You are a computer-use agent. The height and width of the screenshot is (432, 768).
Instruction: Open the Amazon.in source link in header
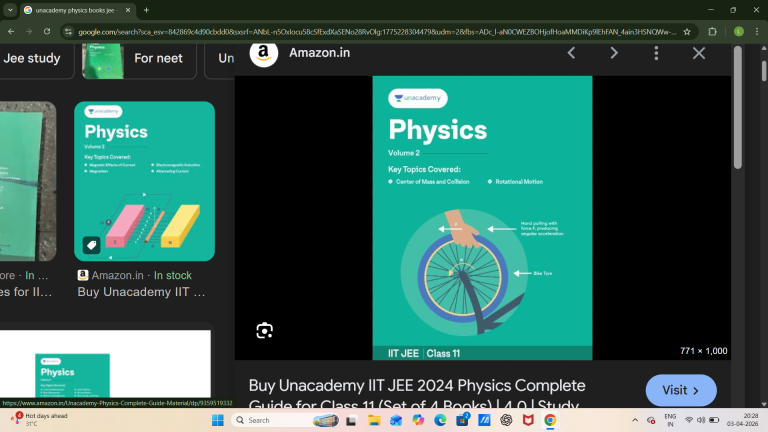pyautogui.click(x=319, y=53)
